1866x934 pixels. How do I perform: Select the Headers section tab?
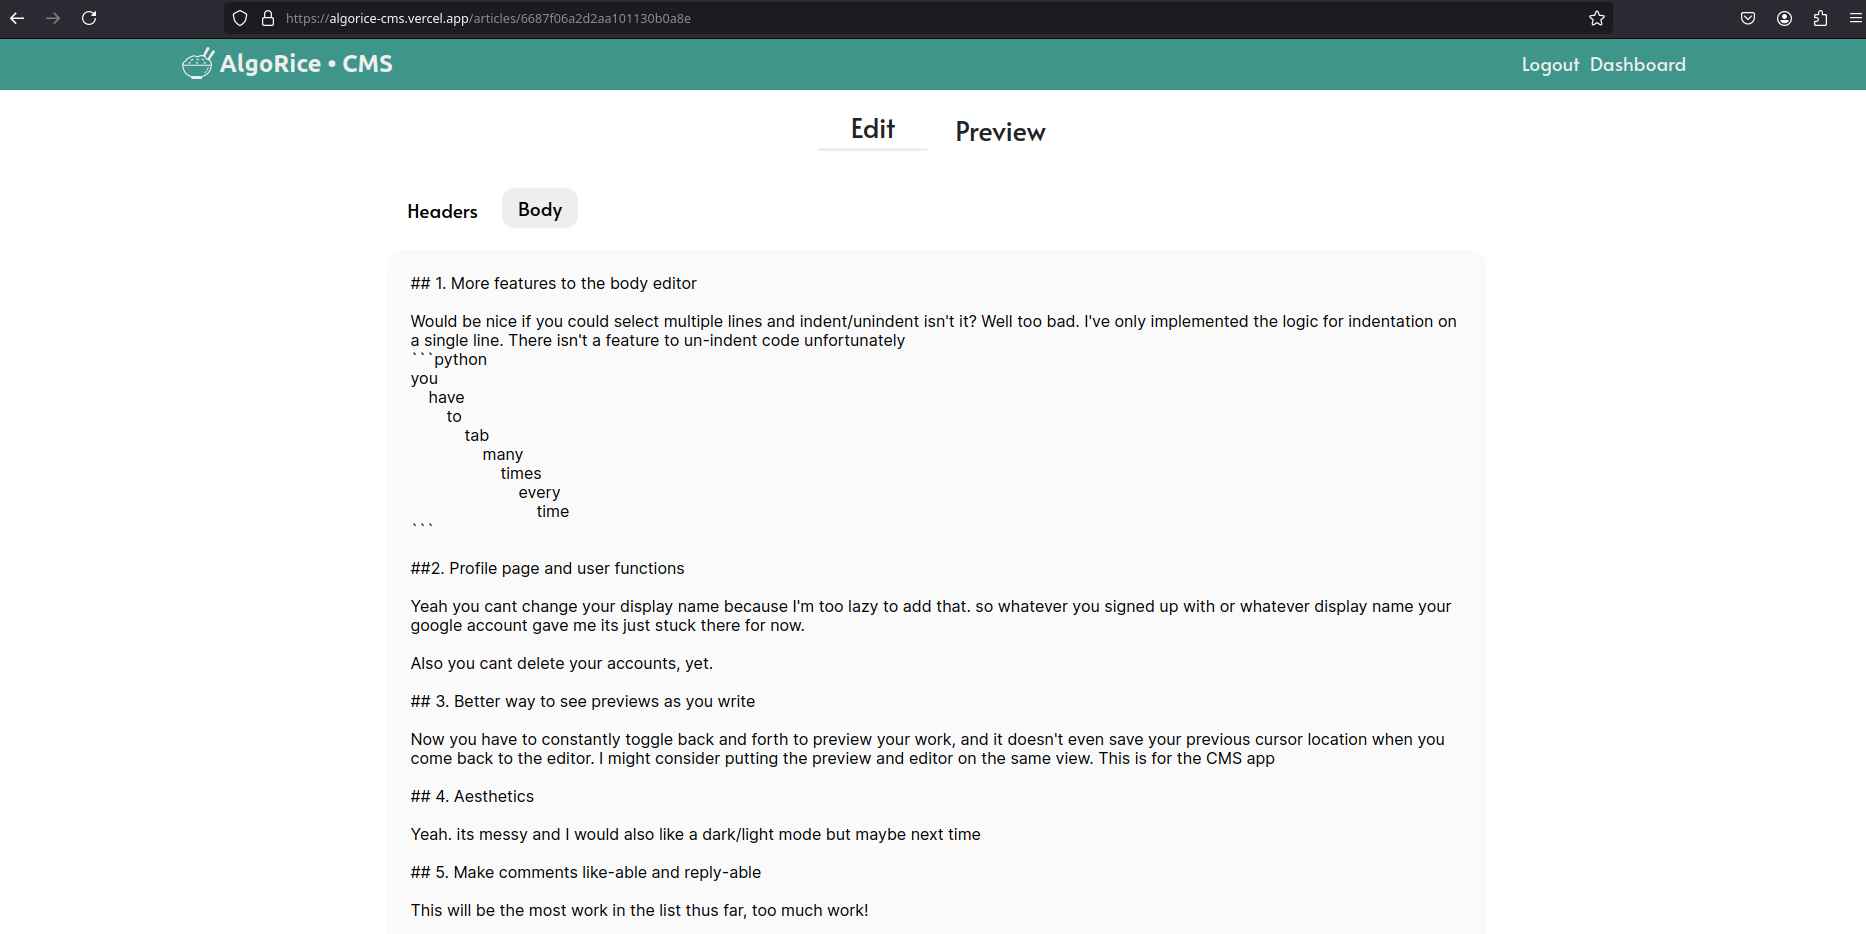442,211
